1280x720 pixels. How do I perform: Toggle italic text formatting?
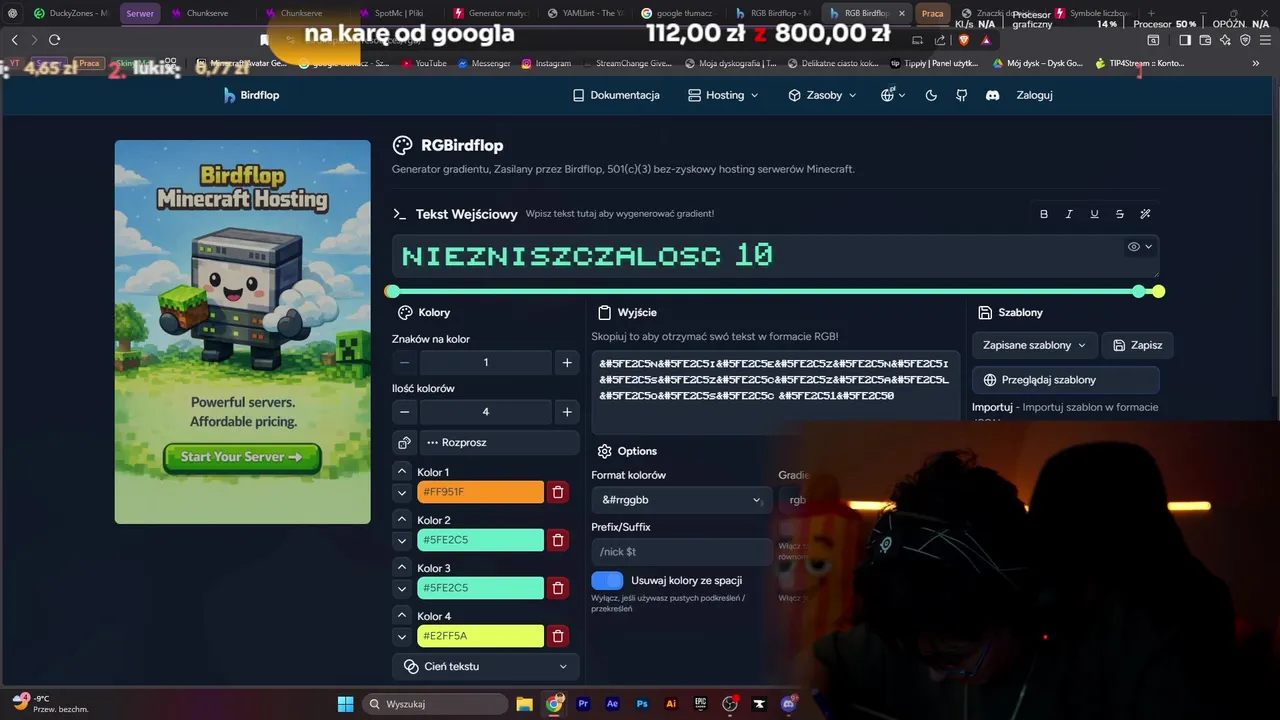click(1069, 214)
